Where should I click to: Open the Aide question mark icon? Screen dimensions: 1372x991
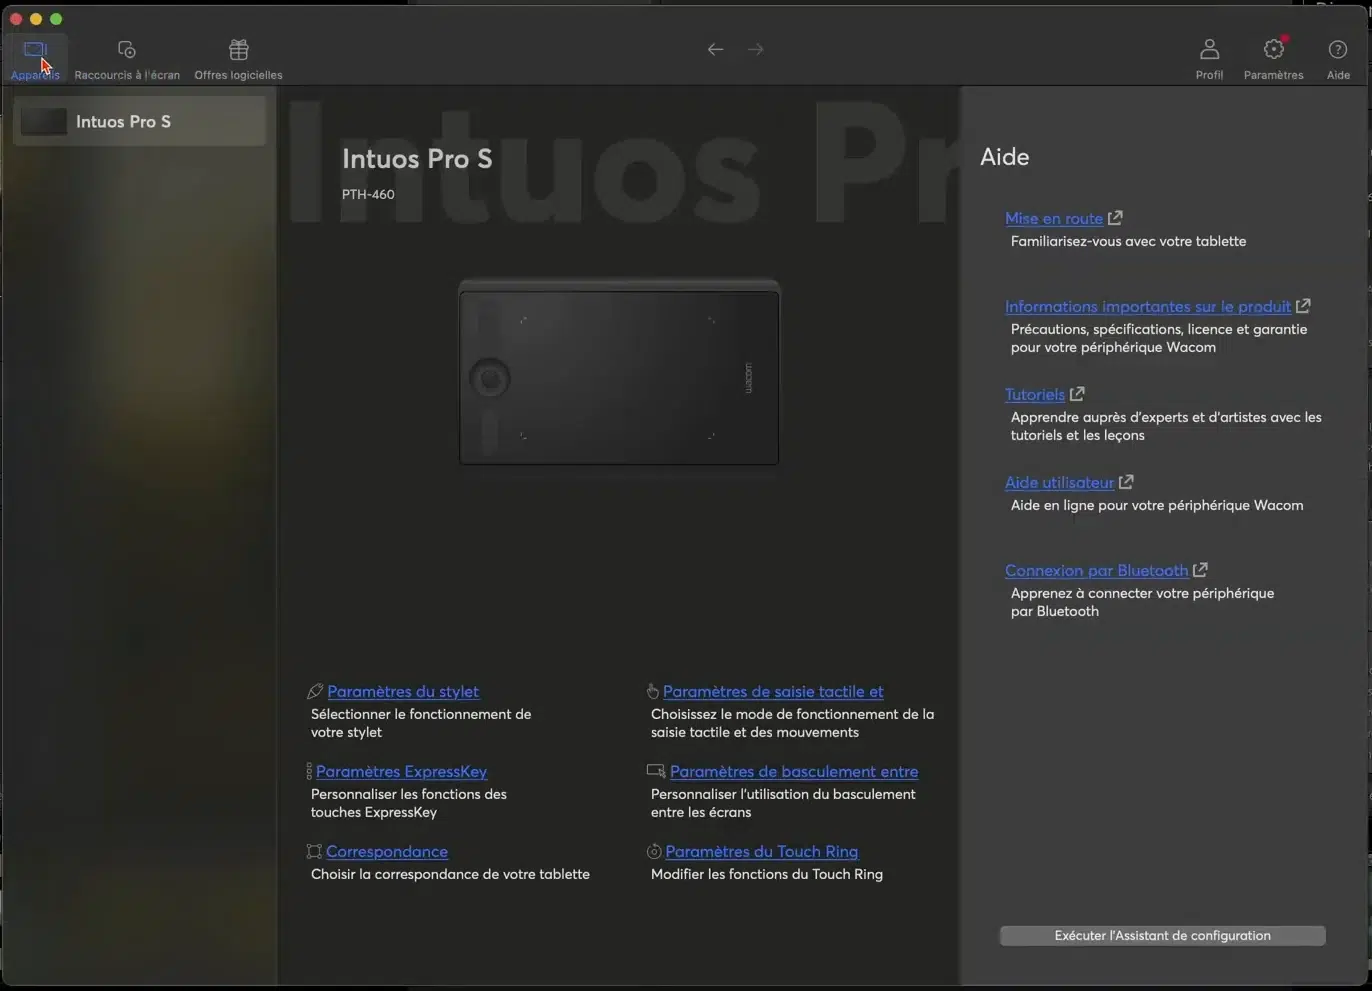[x=1338, y=49]
